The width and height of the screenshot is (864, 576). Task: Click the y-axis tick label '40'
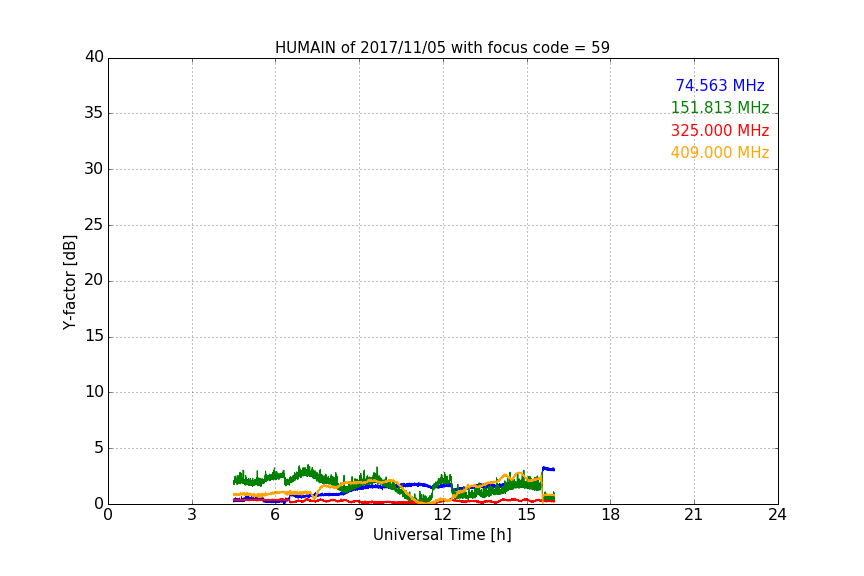94,57
